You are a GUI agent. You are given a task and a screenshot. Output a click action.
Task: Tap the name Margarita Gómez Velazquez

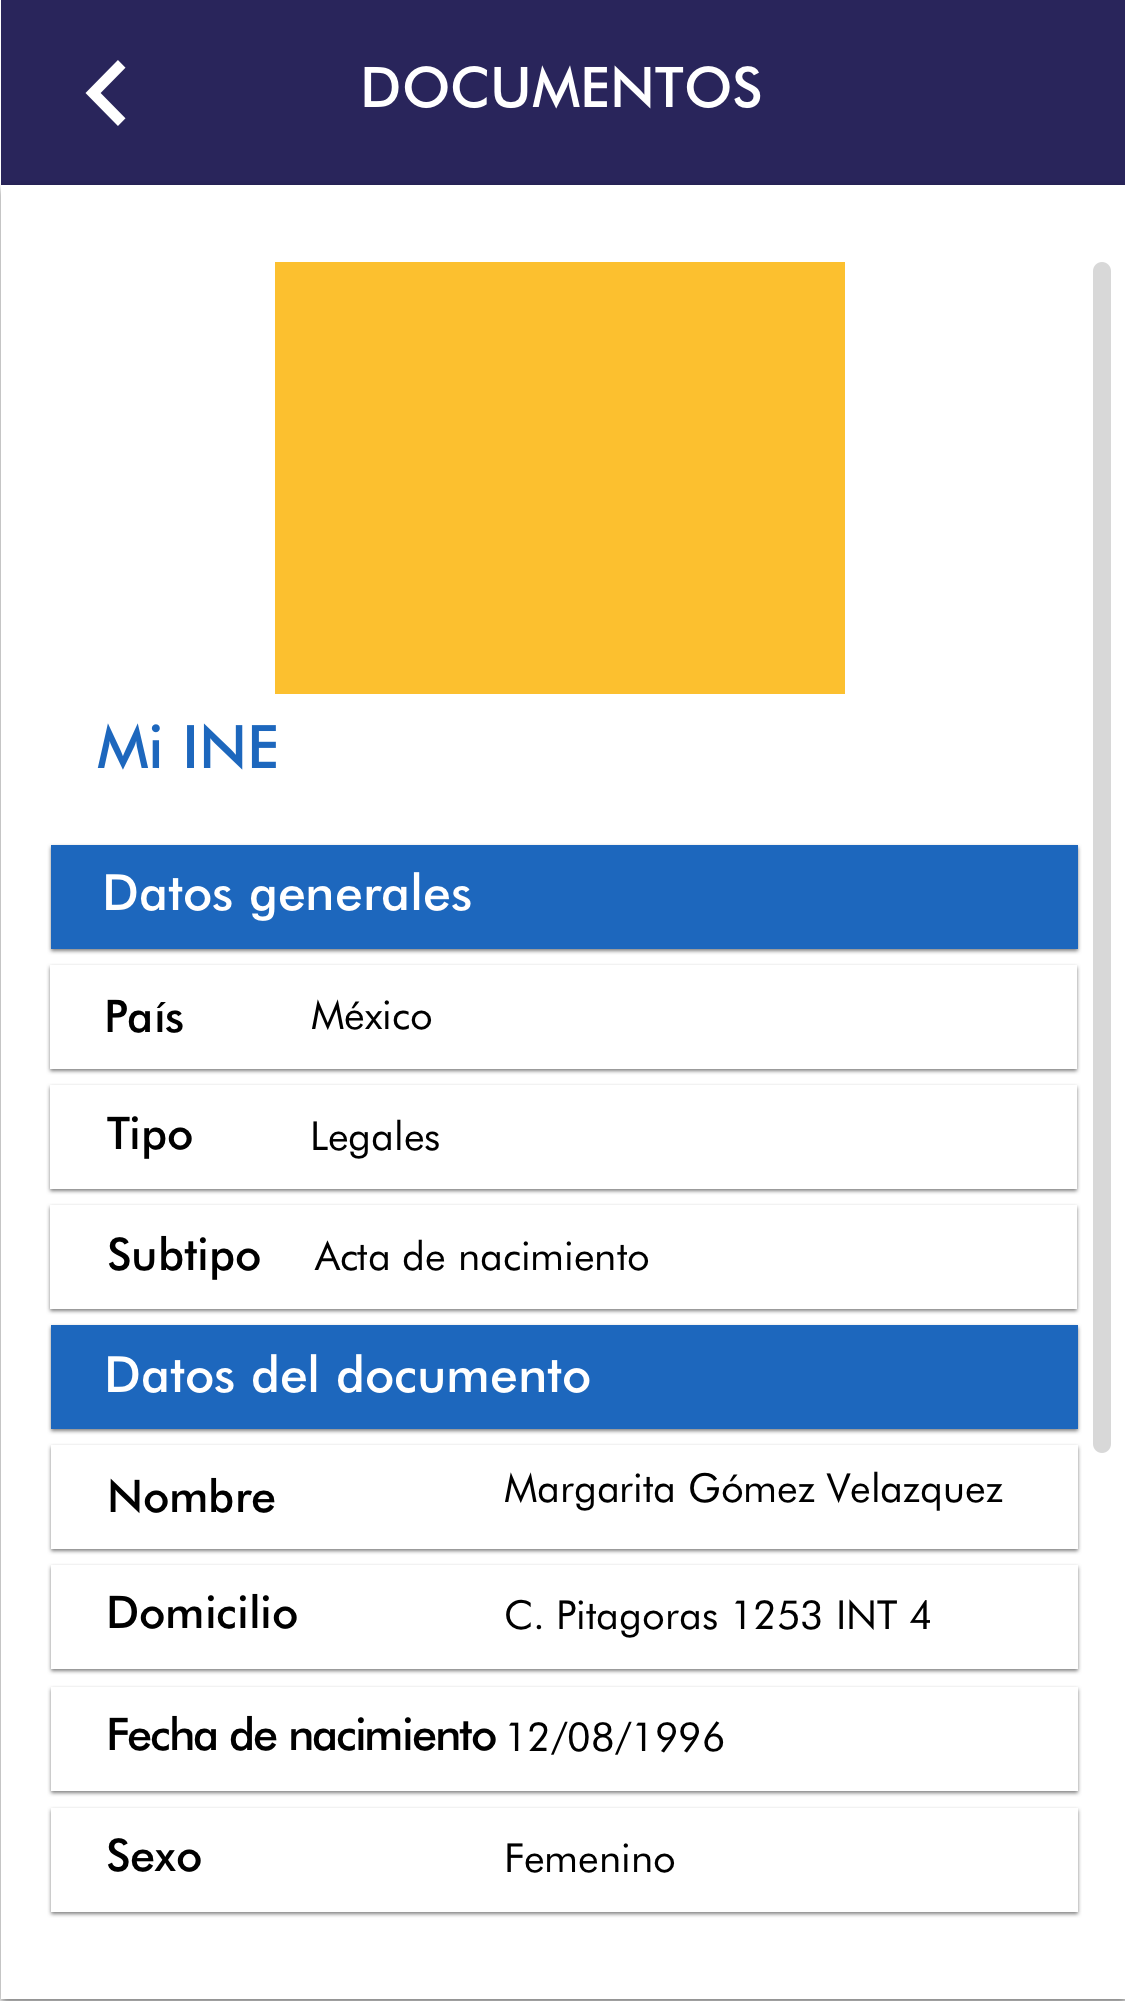click(x=753, y=1490)
